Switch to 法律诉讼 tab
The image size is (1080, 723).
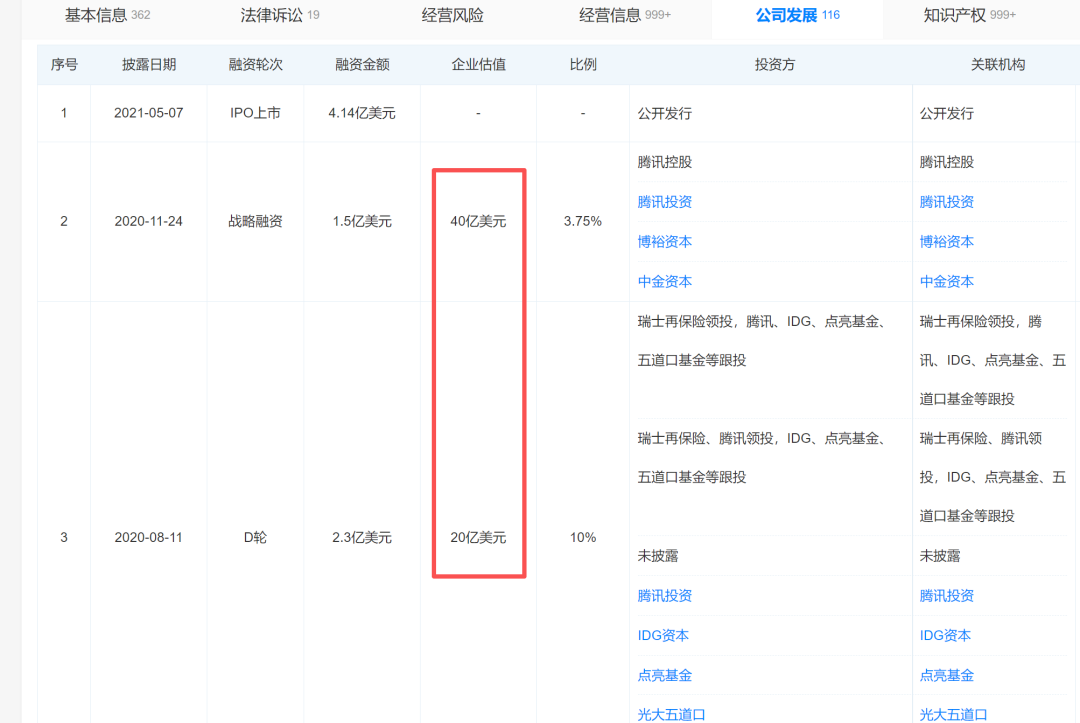pyautogui.click(x=280, y=15)
